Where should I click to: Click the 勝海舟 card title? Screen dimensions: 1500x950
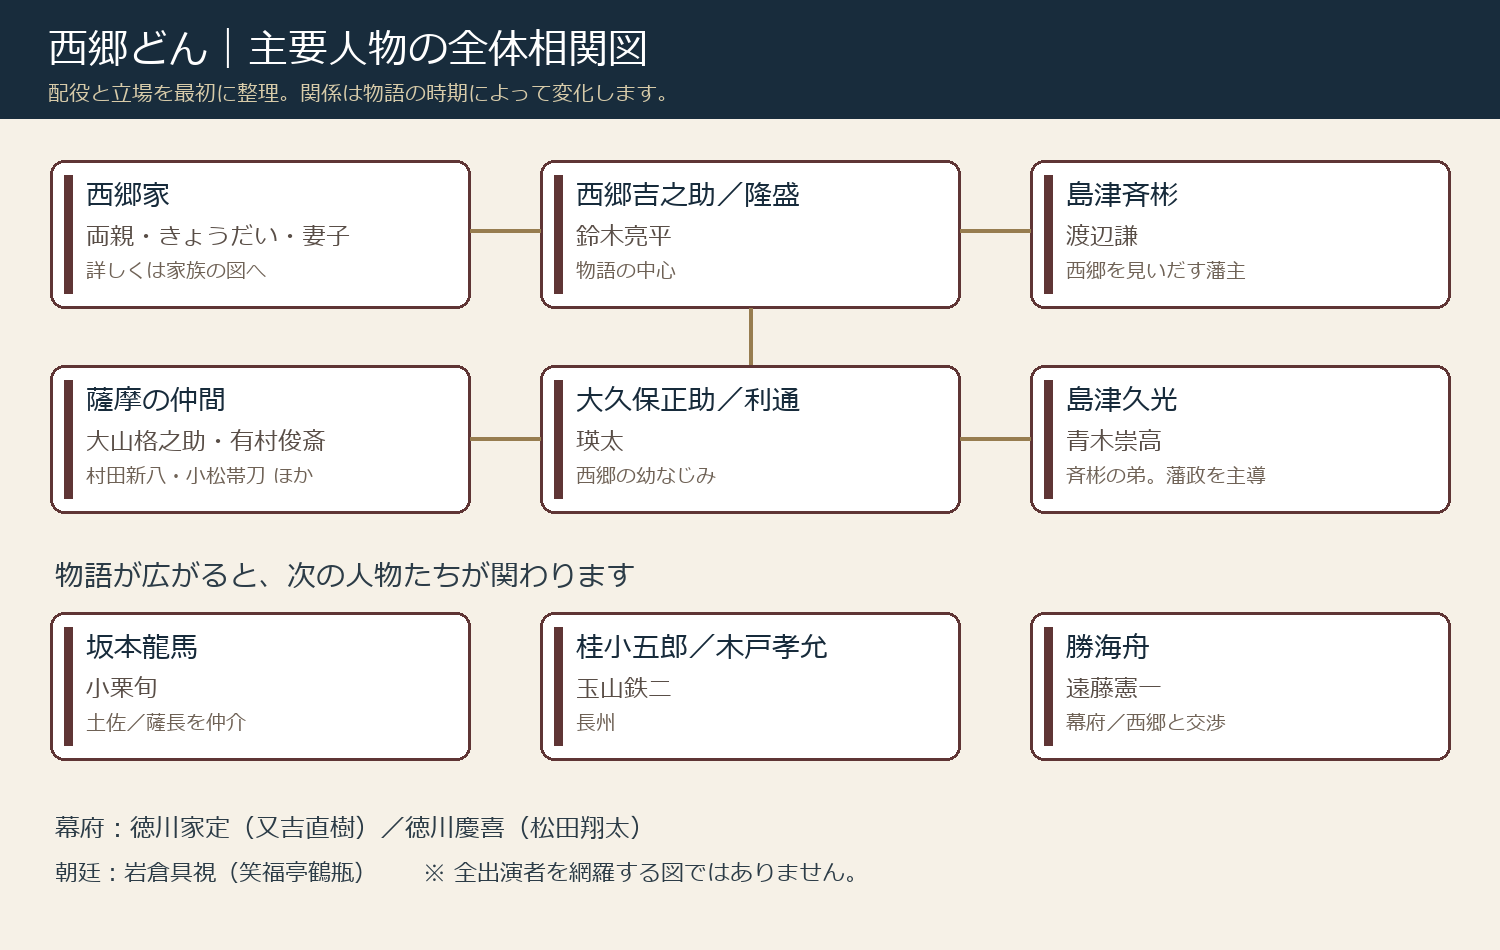pyautogui.click(x=1108, y=647)
